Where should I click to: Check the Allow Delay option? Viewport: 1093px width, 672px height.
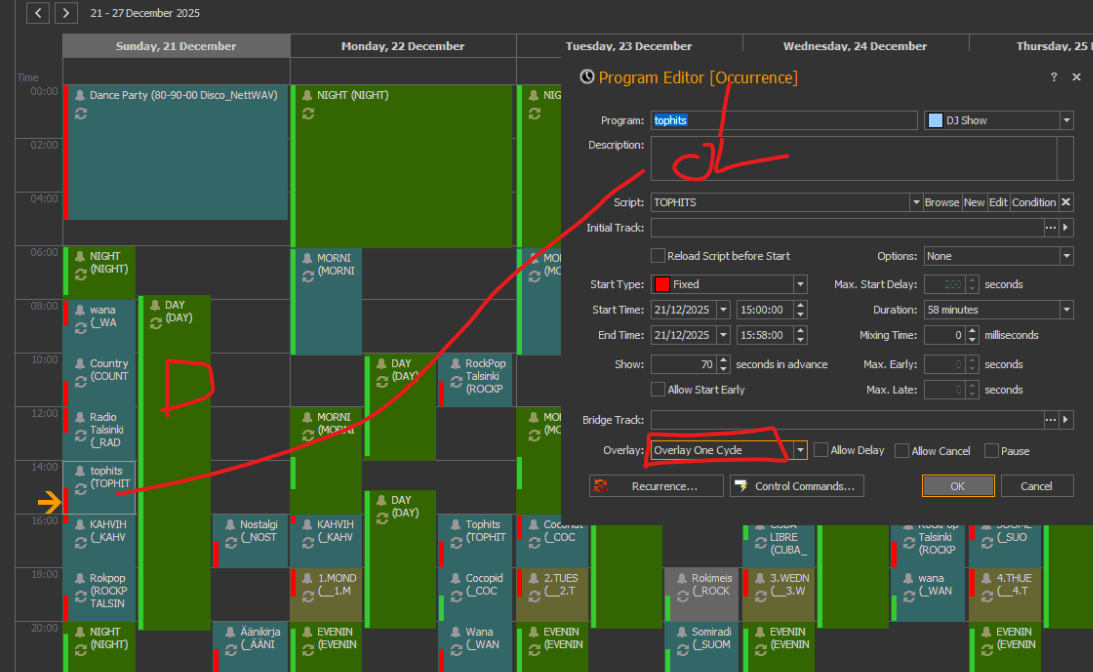(820, 451)
